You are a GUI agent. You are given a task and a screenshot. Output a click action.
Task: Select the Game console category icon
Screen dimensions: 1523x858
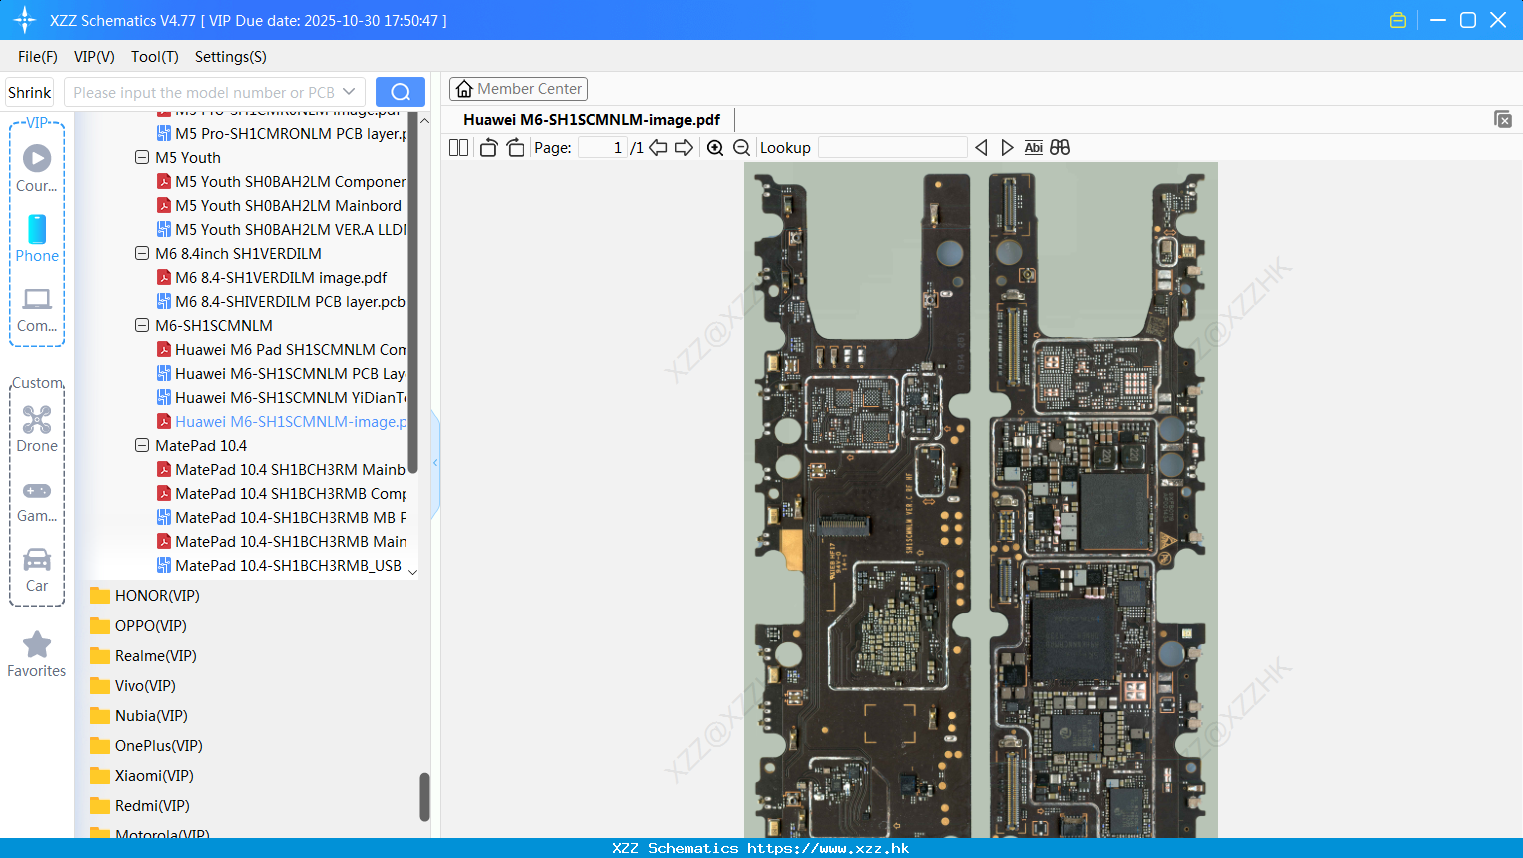[x=37, y=501]
